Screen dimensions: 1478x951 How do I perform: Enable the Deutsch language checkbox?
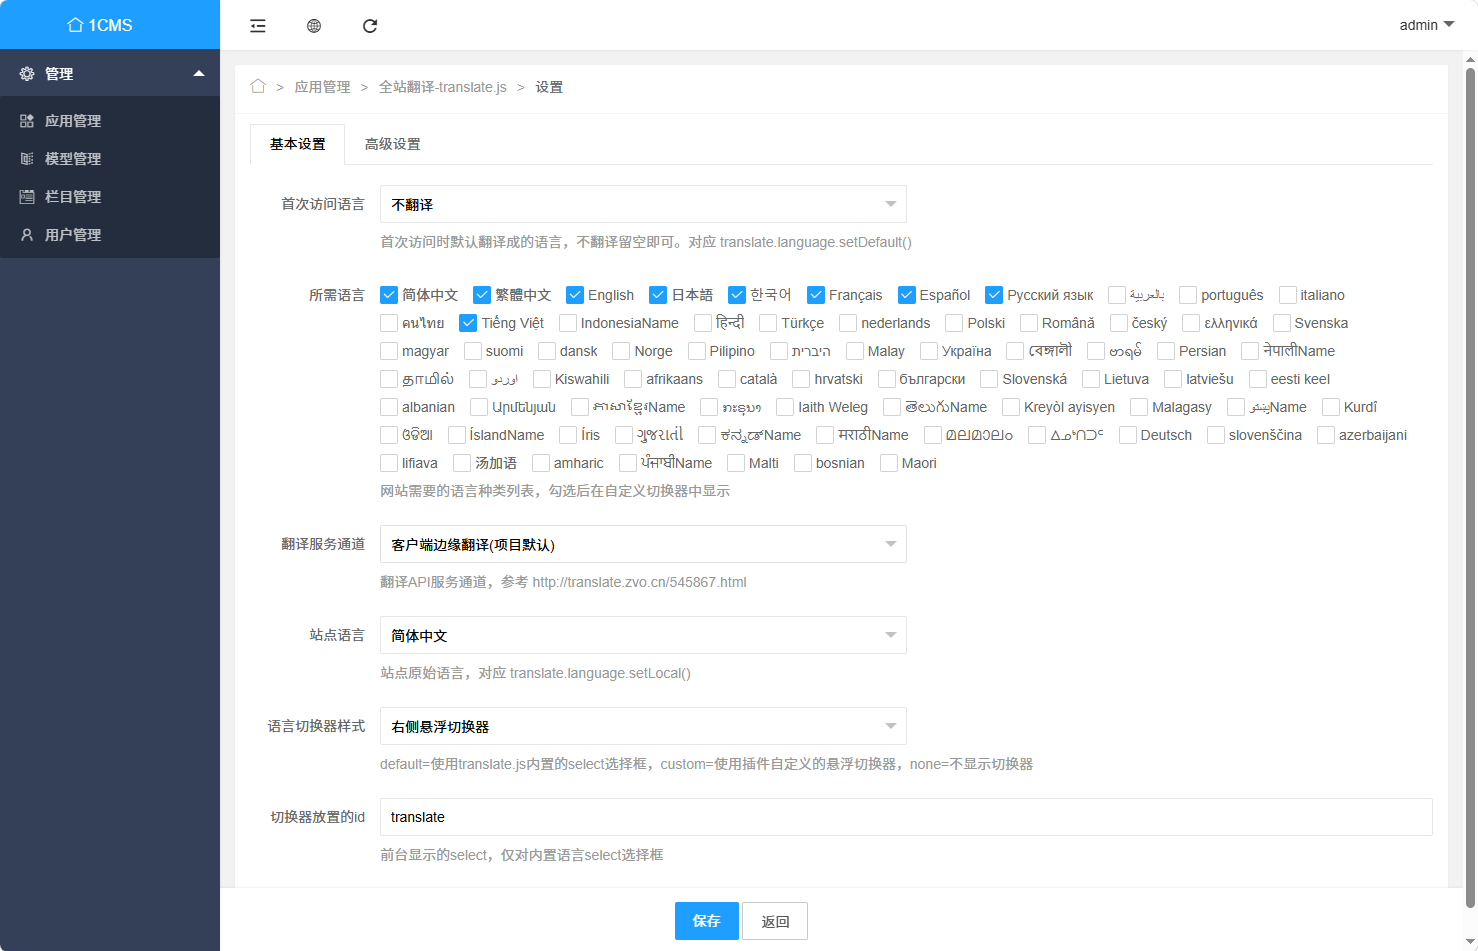pyautogui.click(x=1128, y=435)
